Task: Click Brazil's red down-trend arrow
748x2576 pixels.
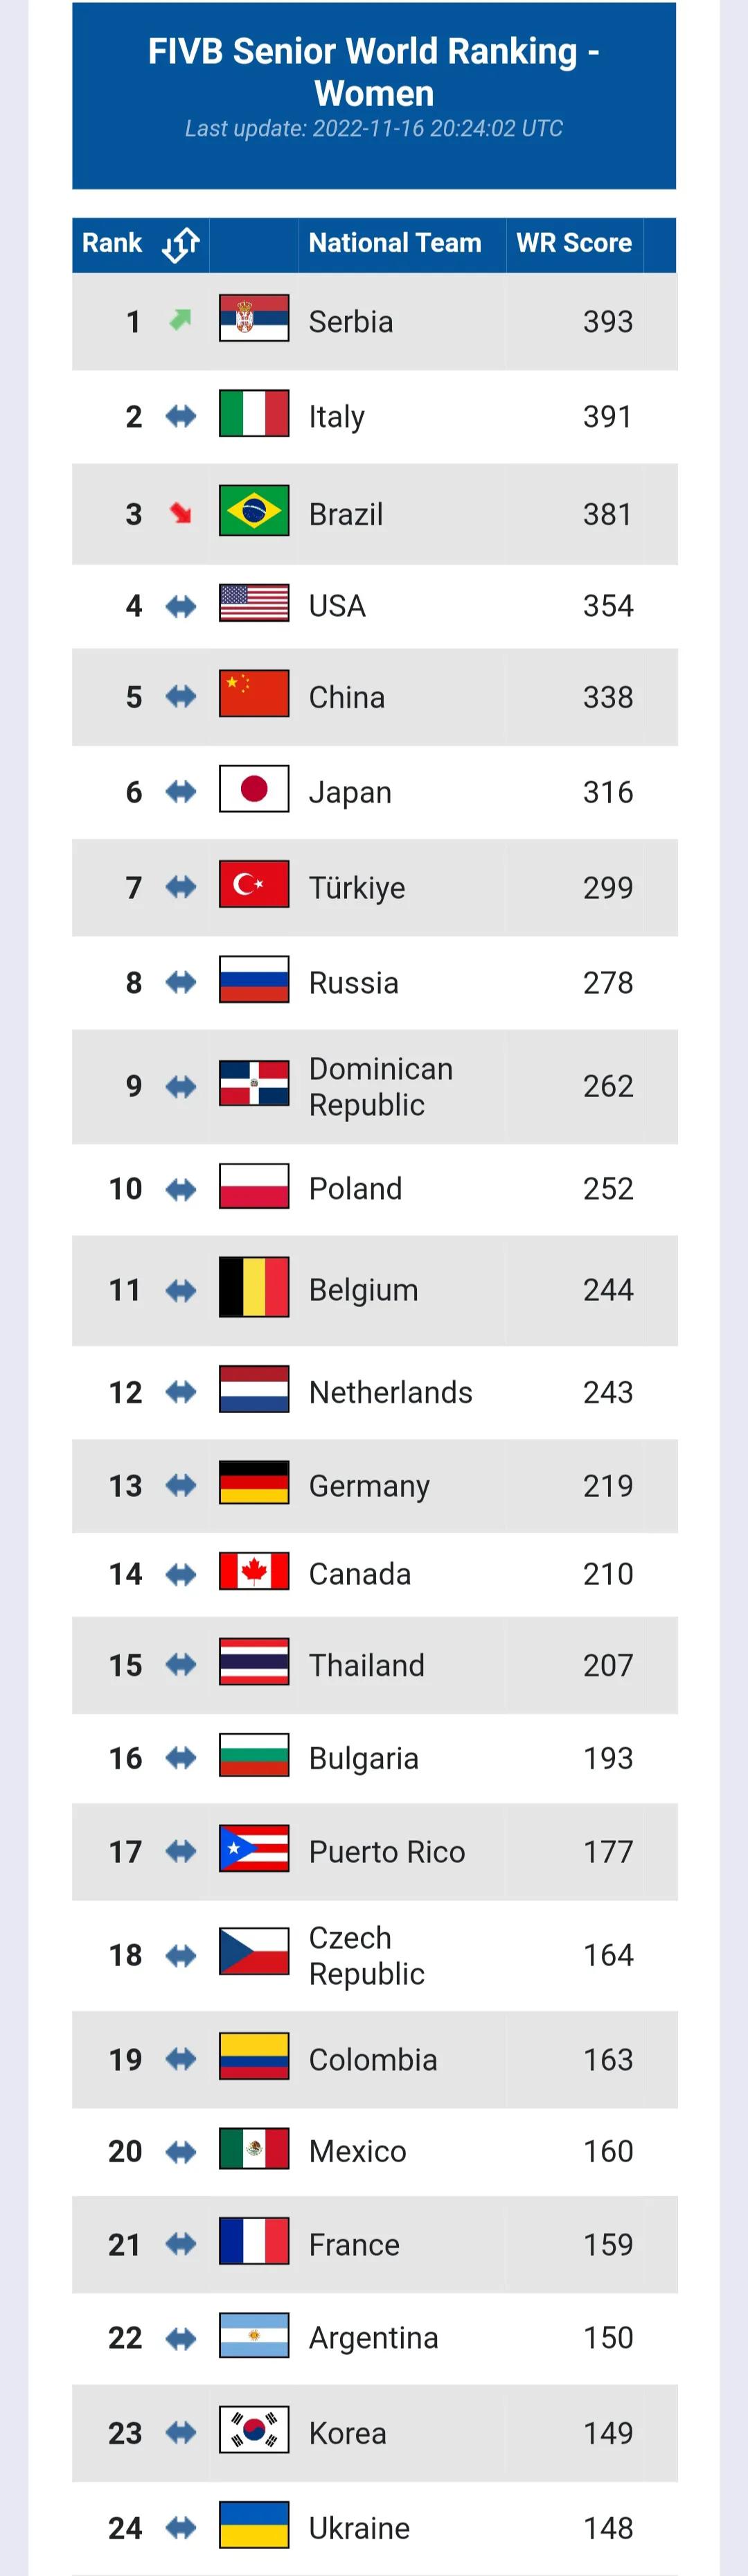Action: [180, 513]
